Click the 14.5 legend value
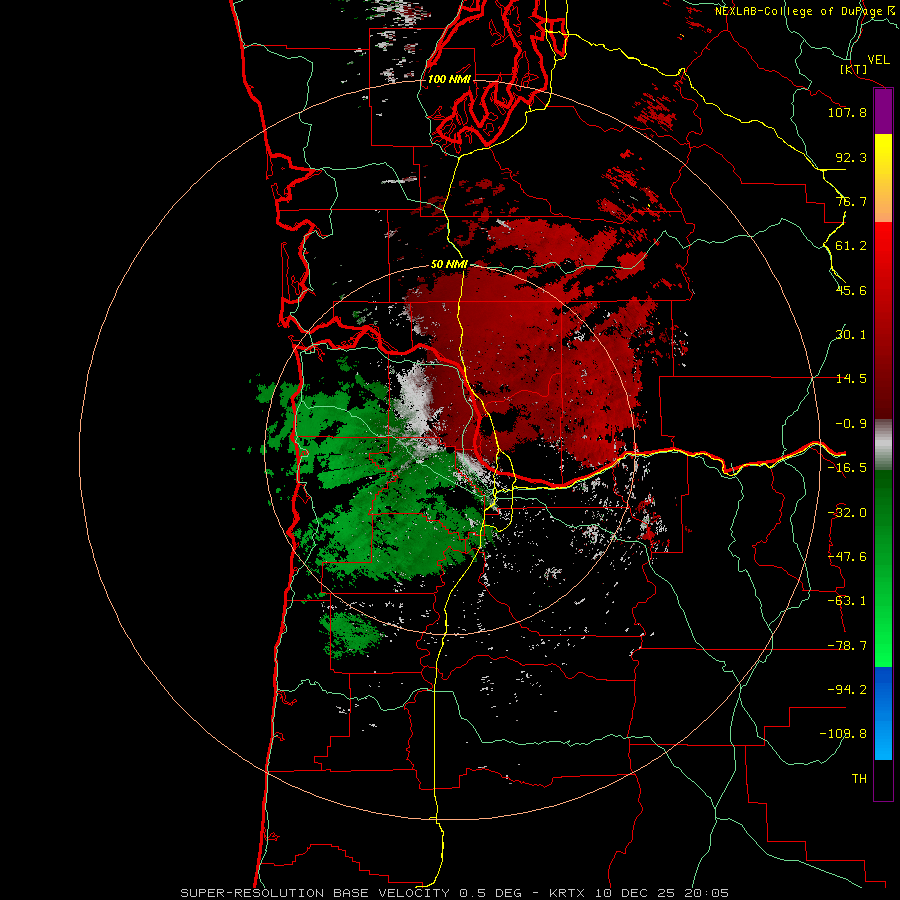The height and width of the screenshot is (900, 900). (x=851, y=379)
